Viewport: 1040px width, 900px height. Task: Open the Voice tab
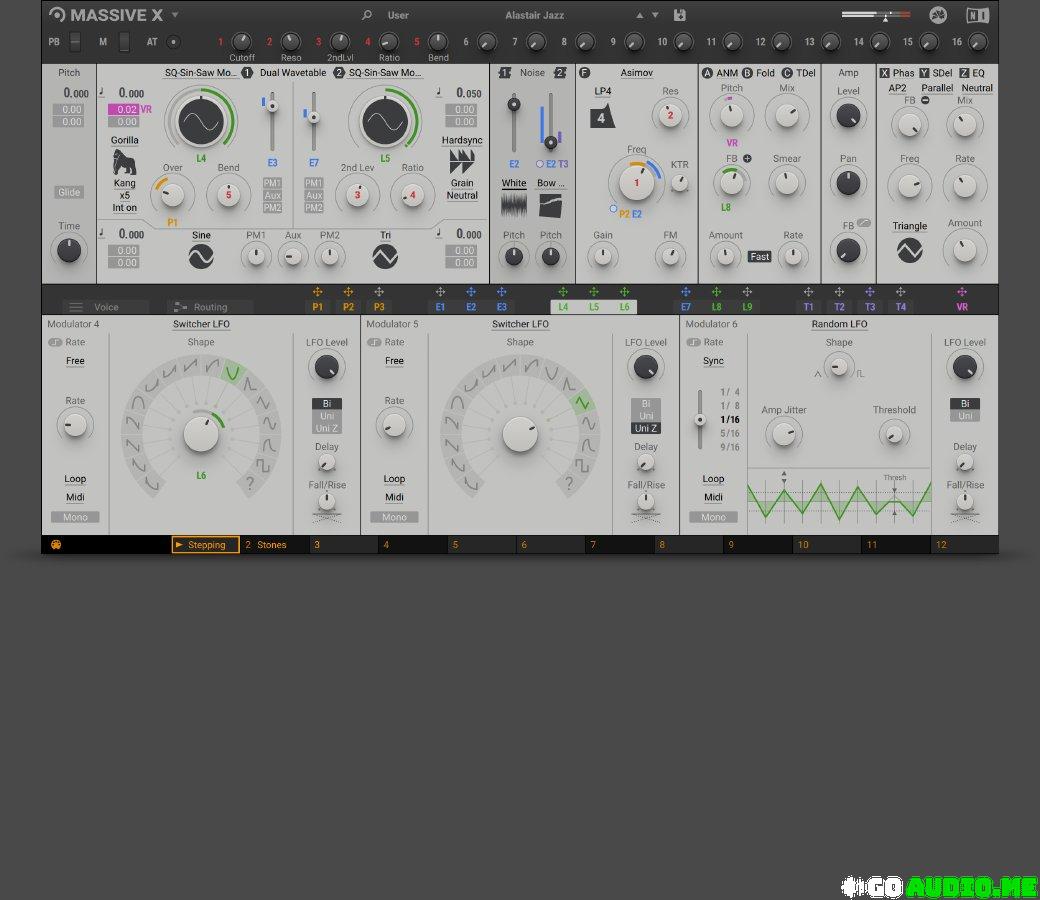tap(106, 307)
